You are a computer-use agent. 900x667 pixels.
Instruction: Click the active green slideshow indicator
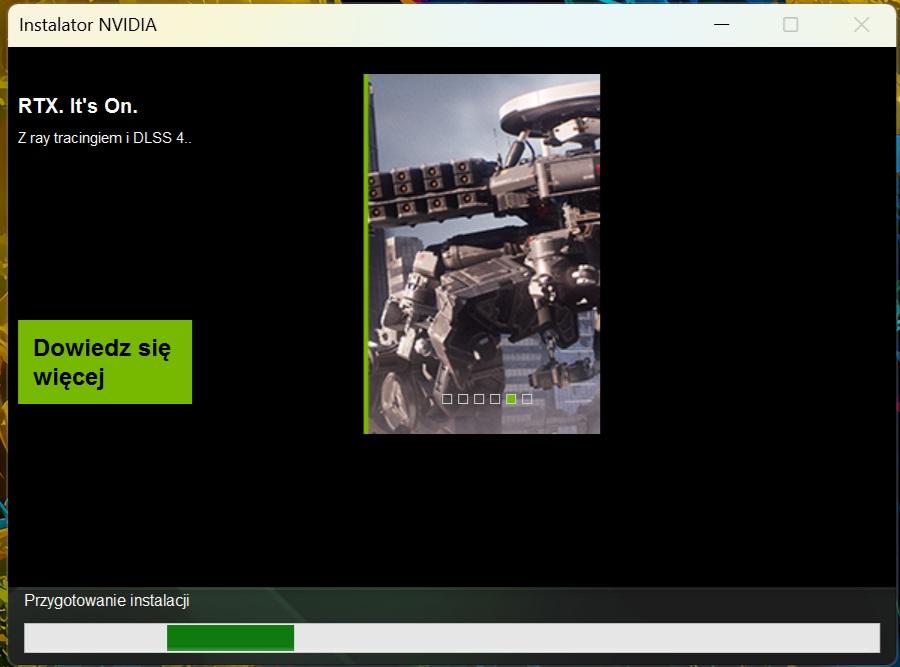point(511,398)
